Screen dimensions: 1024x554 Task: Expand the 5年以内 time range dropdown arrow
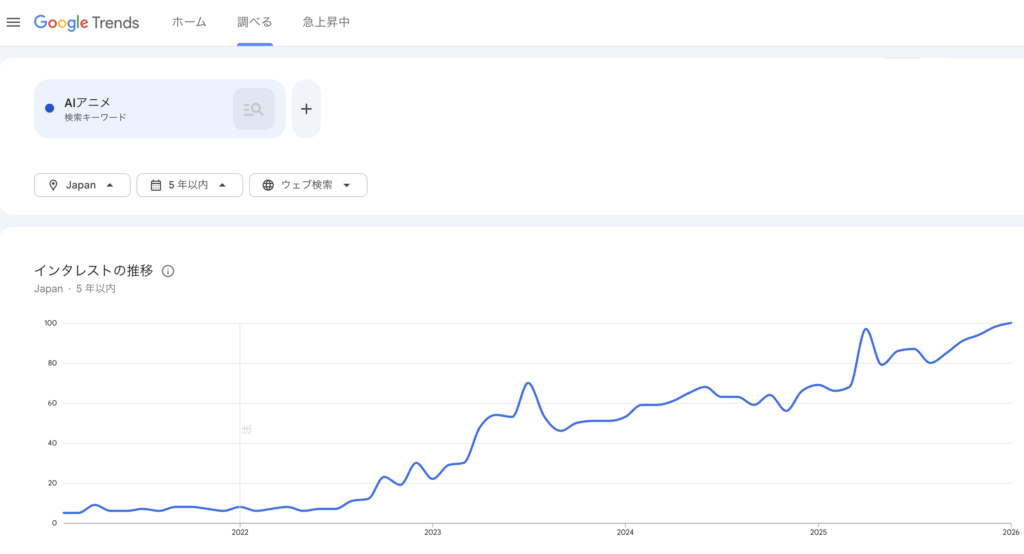[x=222, y=185]
